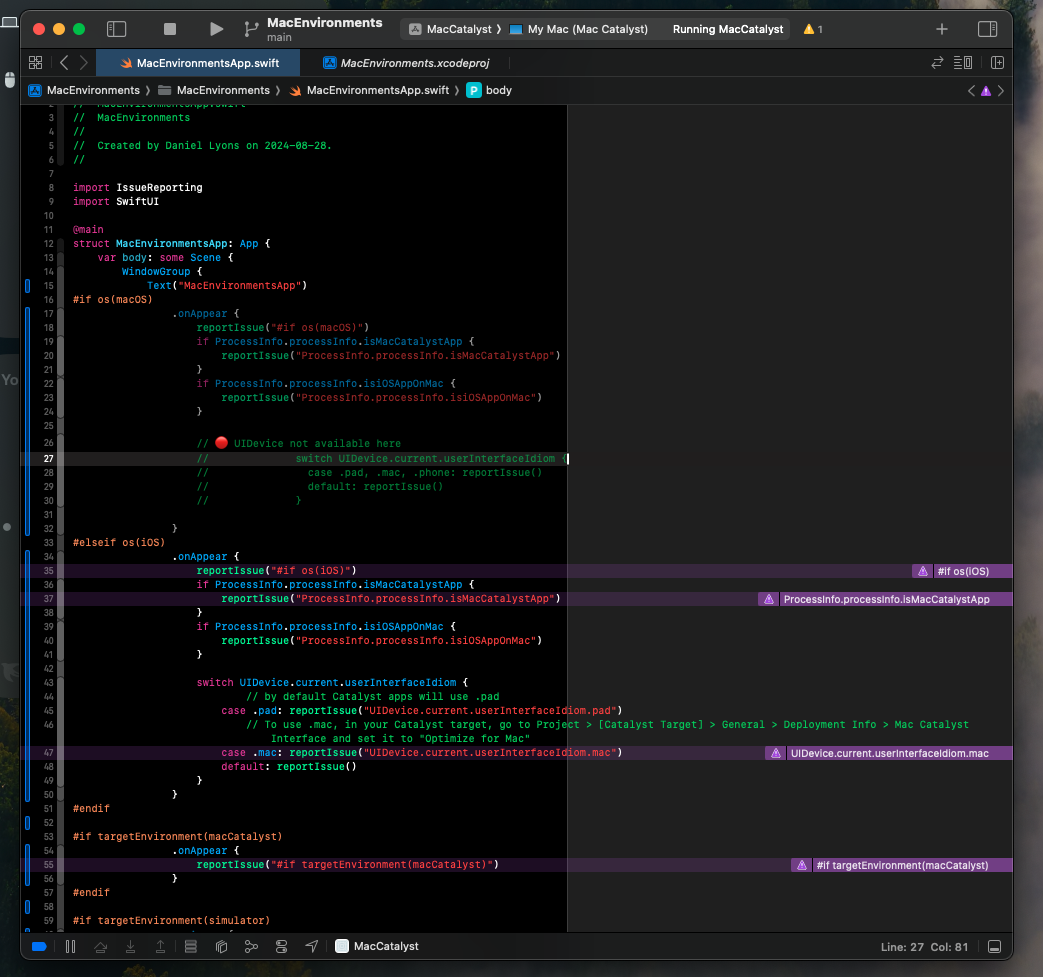Open the MacEnvironments folder jump bar item
Image resolution: width=1043 pixels, height=977 pixels.
pyautogui.click(x=214, y=90)
